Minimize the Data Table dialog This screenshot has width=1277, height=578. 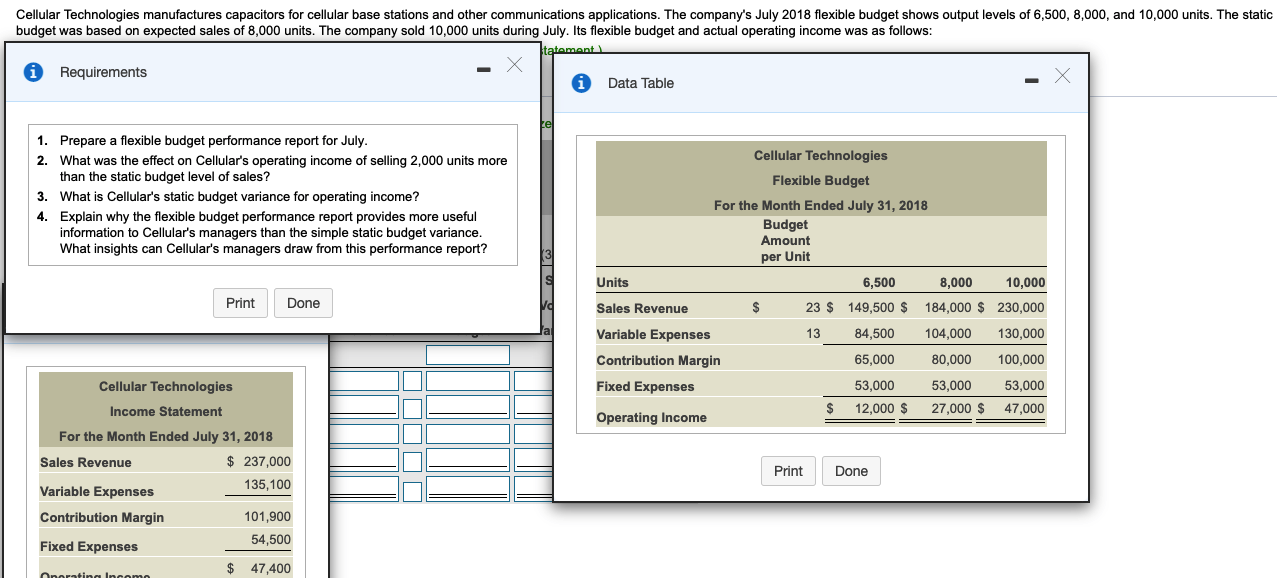click(x=1031, y=81)
